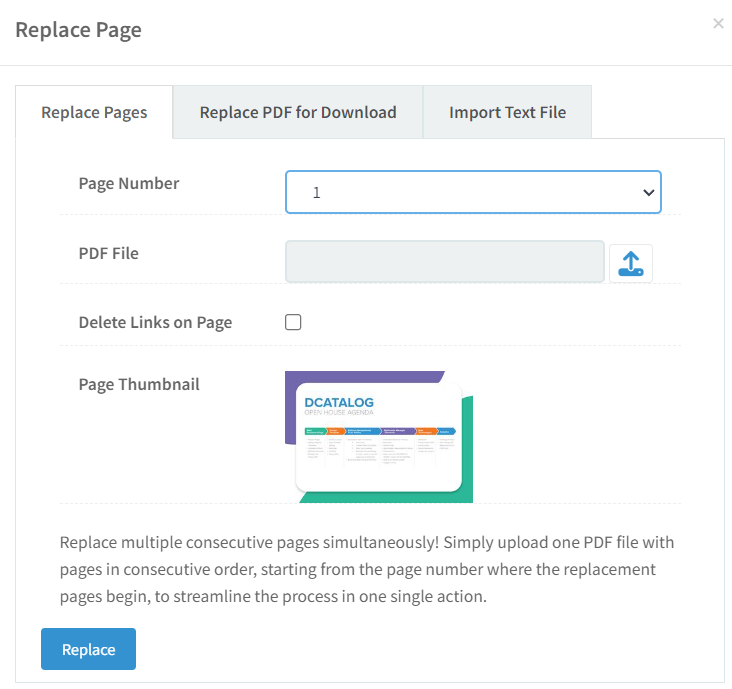This screenshot has height=689, width=732.
Task: Enable the Delete Links on Page checkbox
Action: tap(293, 322)
